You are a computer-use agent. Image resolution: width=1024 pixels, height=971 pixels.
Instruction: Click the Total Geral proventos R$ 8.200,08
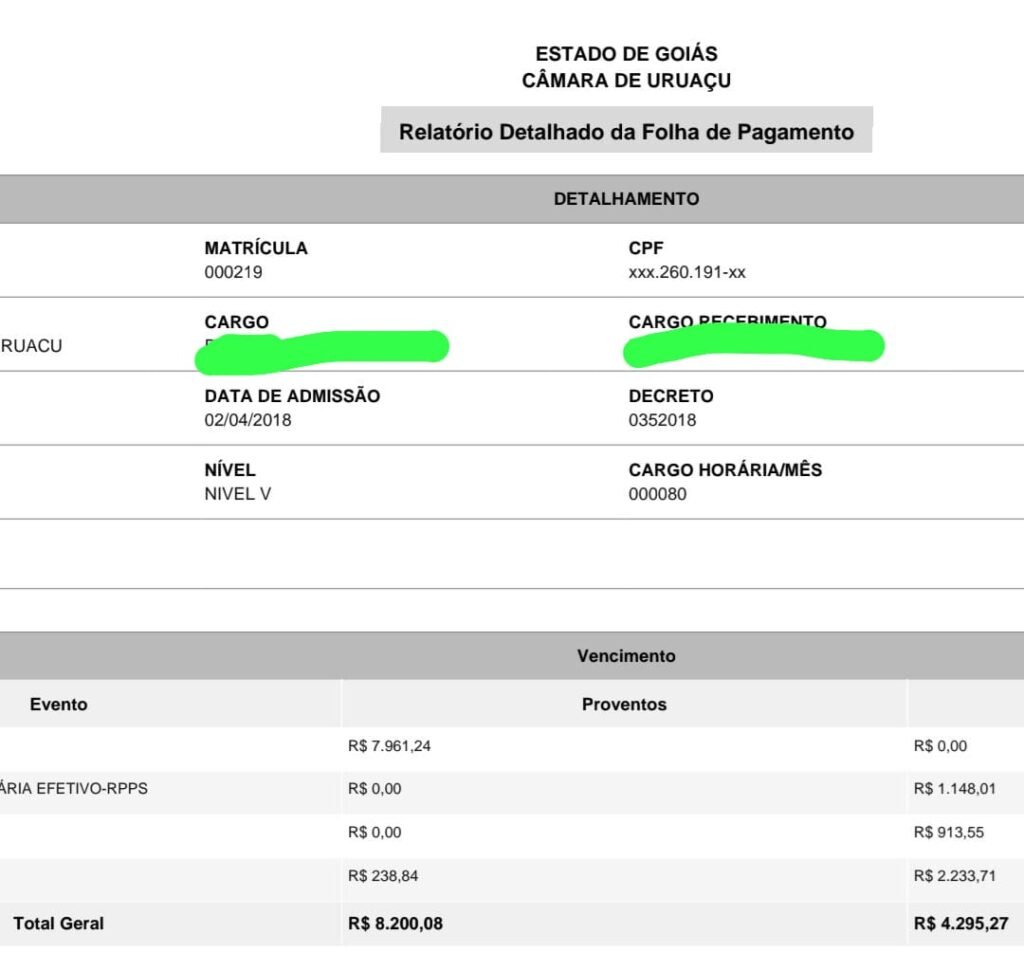point(395,924)
